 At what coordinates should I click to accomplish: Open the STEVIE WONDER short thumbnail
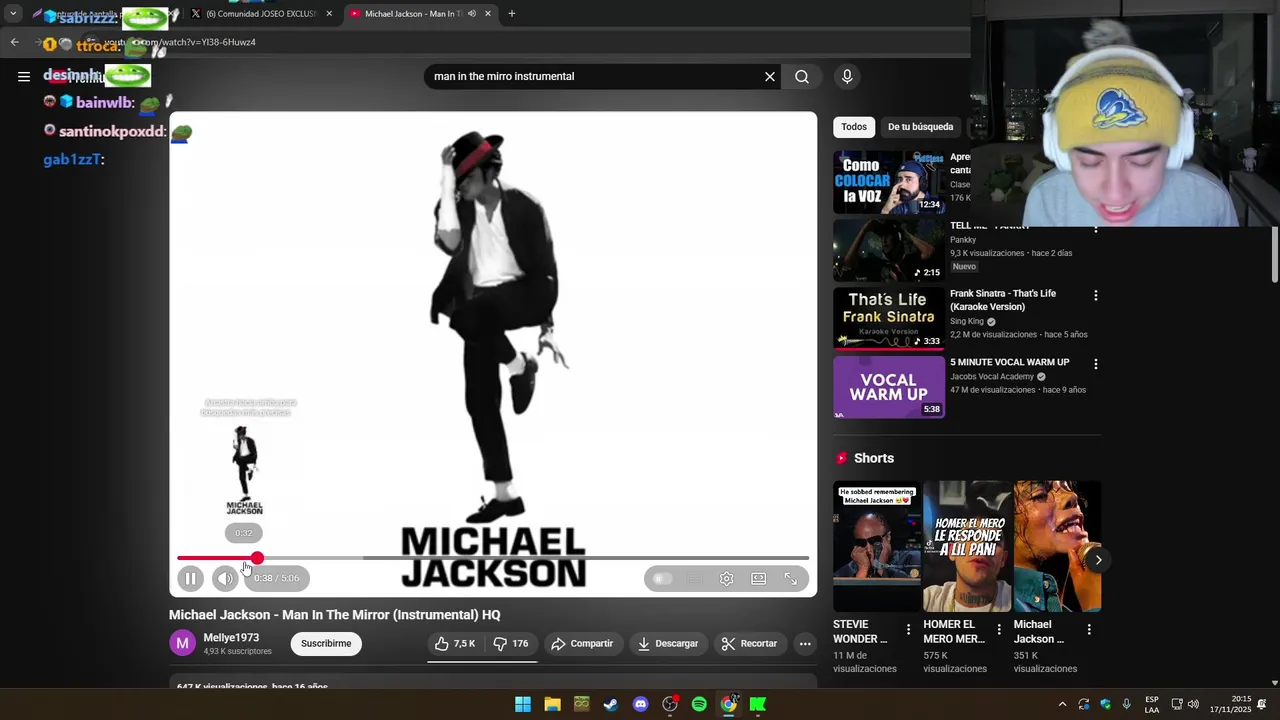click(877, 546)
